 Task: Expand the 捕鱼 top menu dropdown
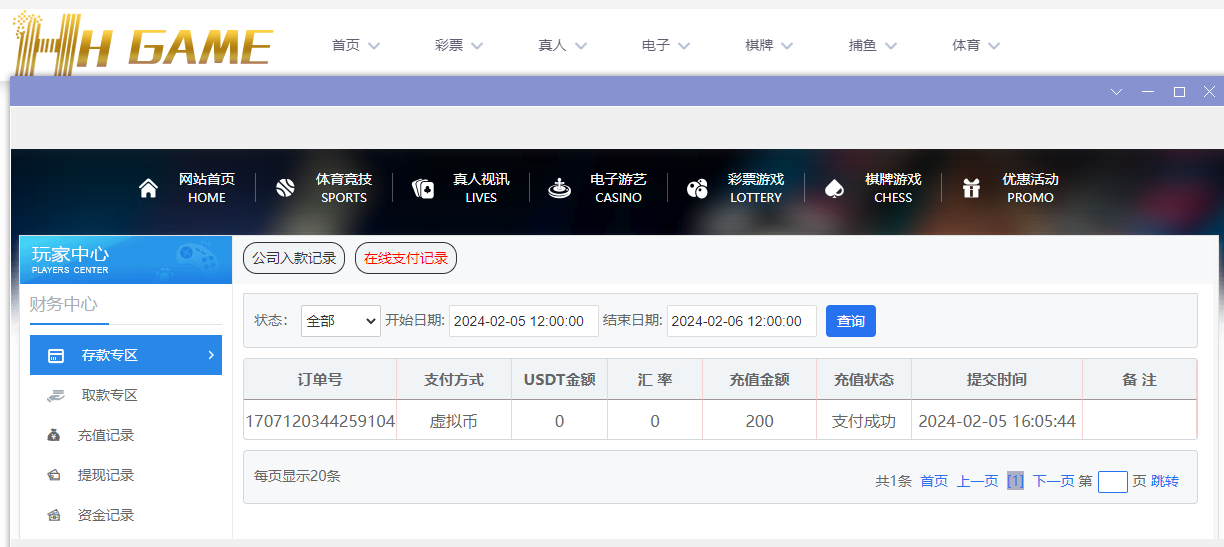pos(873,45)
